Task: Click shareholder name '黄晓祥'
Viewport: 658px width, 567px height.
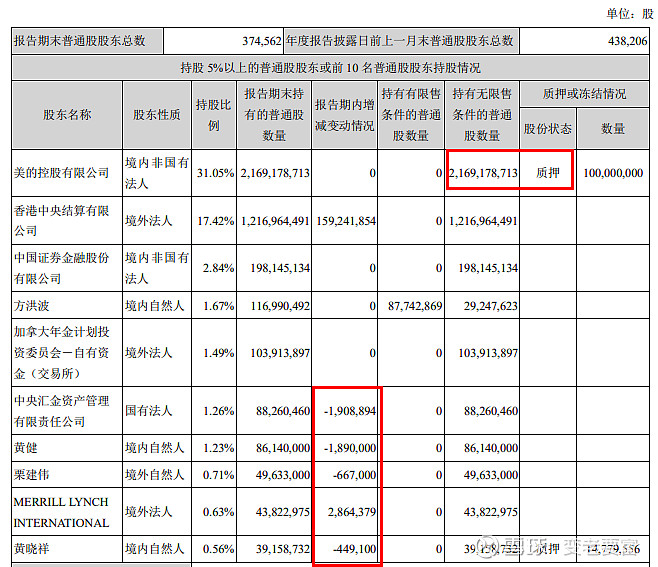Action: [x=31, y=549]
